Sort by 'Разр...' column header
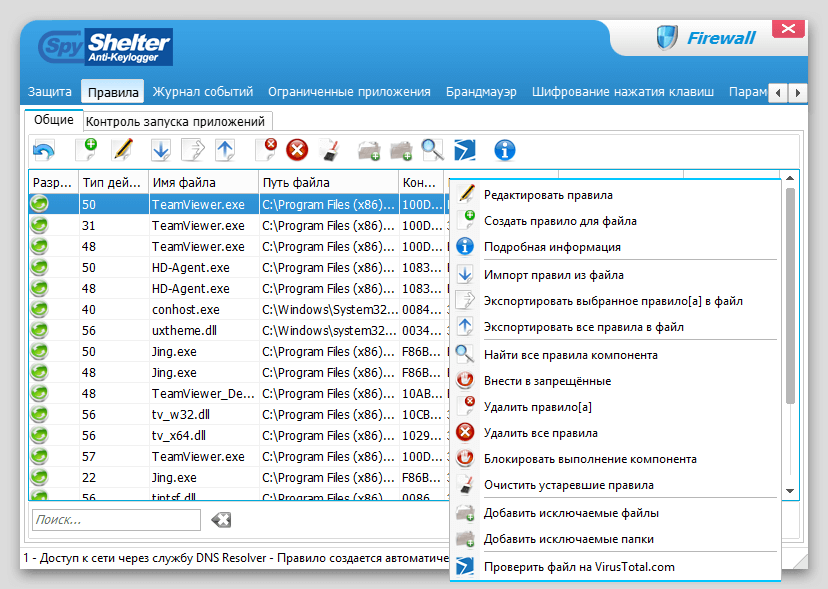The height and width of the screenshot is (589, 828). (53, 182)
